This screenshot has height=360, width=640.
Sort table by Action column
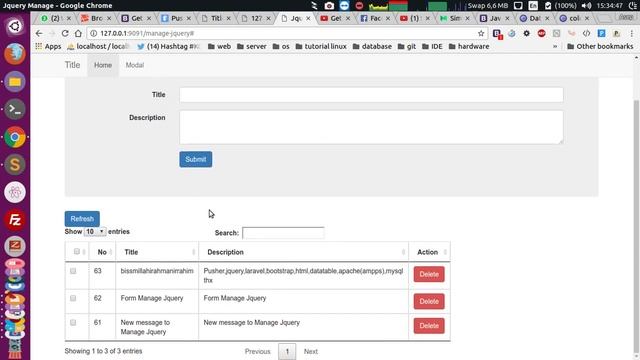[x=429, y=252]
